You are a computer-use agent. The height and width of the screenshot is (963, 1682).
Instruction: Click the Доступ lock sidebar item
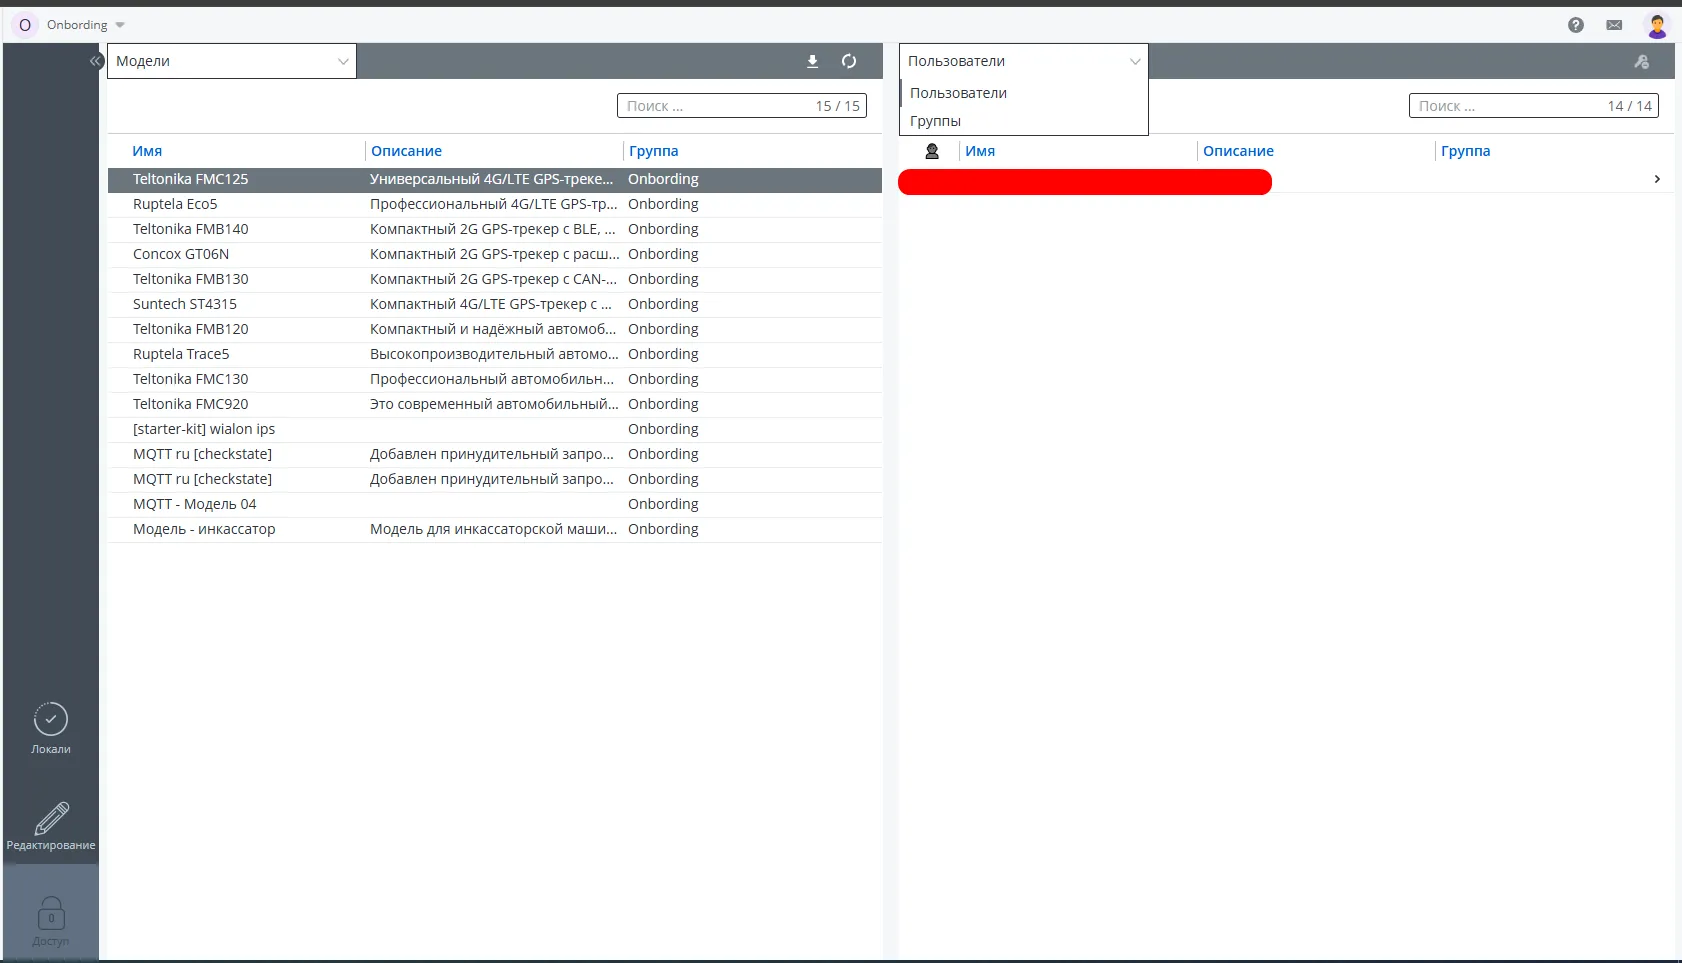coord(51,921)
